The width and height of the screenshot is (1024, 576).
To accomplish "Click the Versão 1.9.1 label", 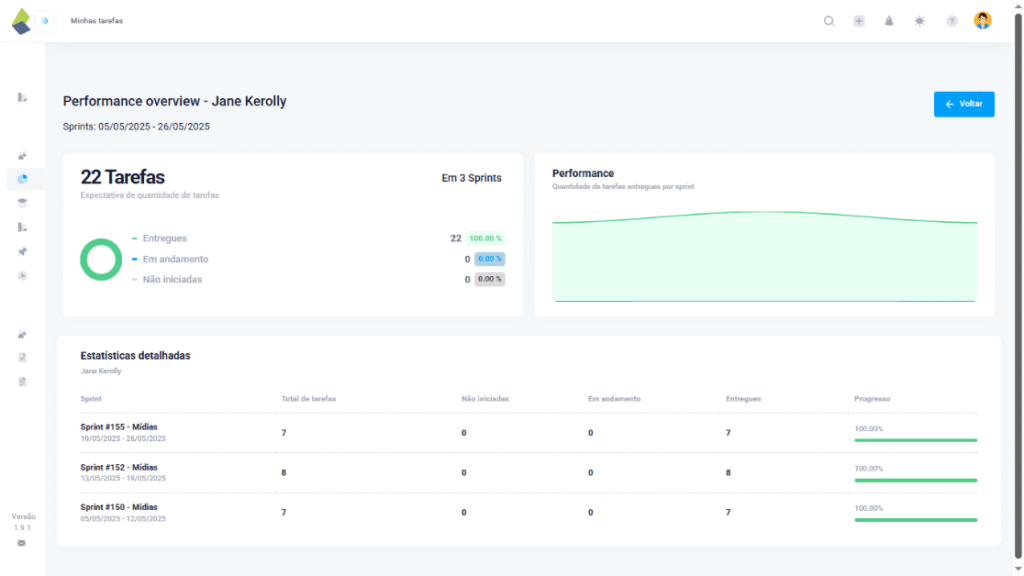I will [x=23, y=522].
